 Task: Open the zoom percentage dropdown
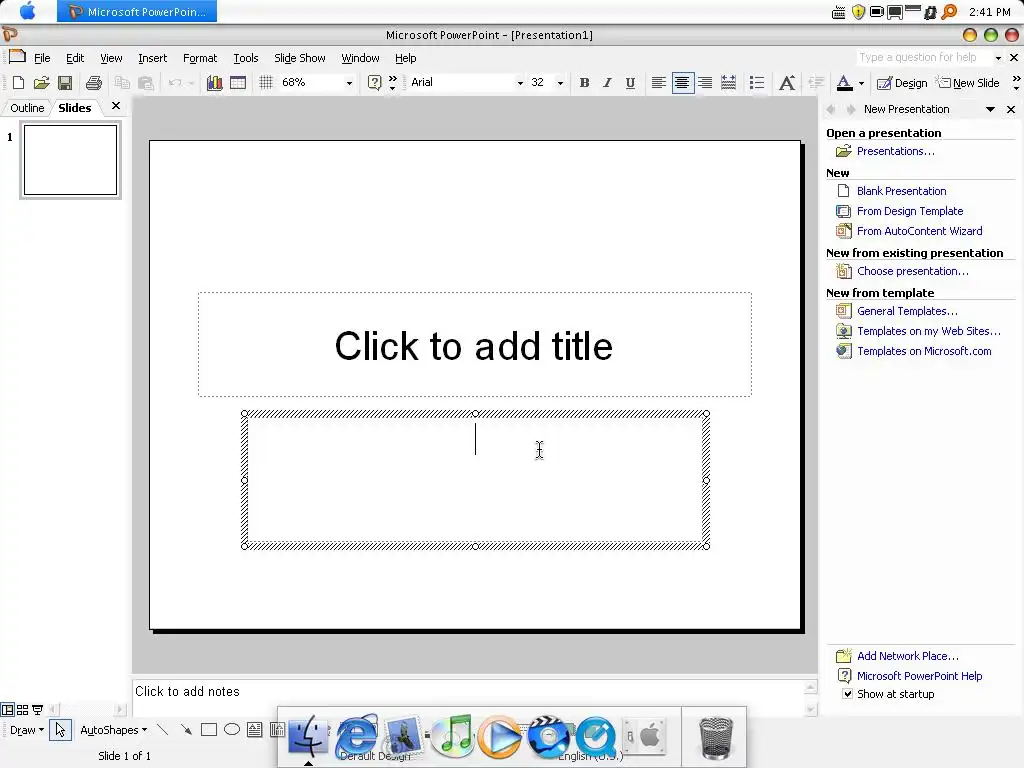(x=349, y=83)
